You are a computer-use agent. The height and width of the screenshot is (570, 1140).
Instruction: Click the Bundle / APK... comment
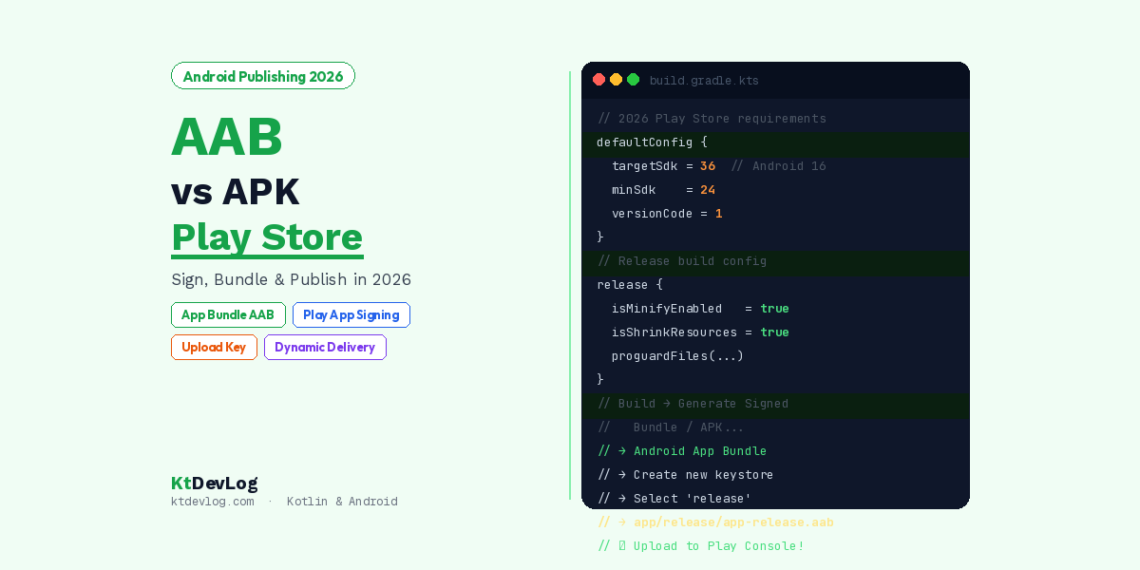[x=670, y=428]
